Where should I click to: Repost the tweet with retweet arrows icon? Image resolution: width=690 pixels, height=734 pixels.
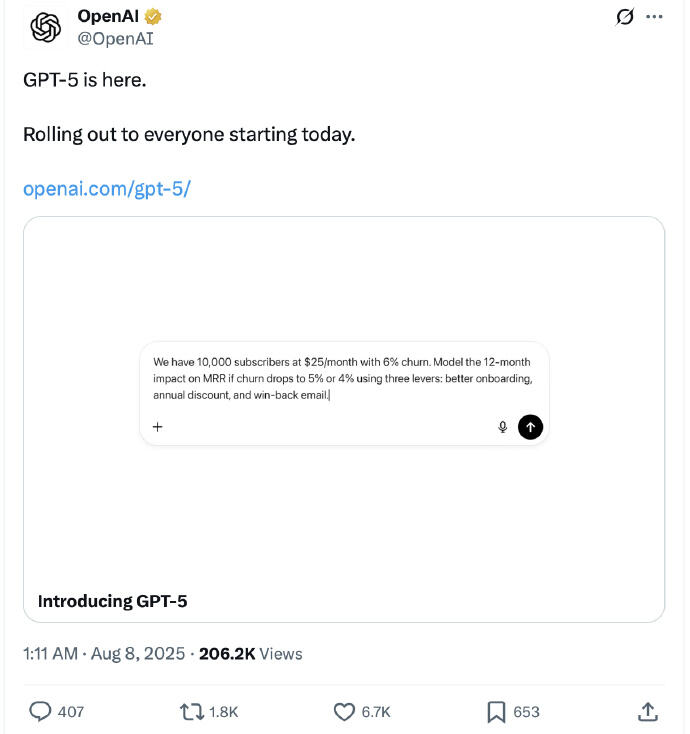pyautogui.click(x=191, y=712)
